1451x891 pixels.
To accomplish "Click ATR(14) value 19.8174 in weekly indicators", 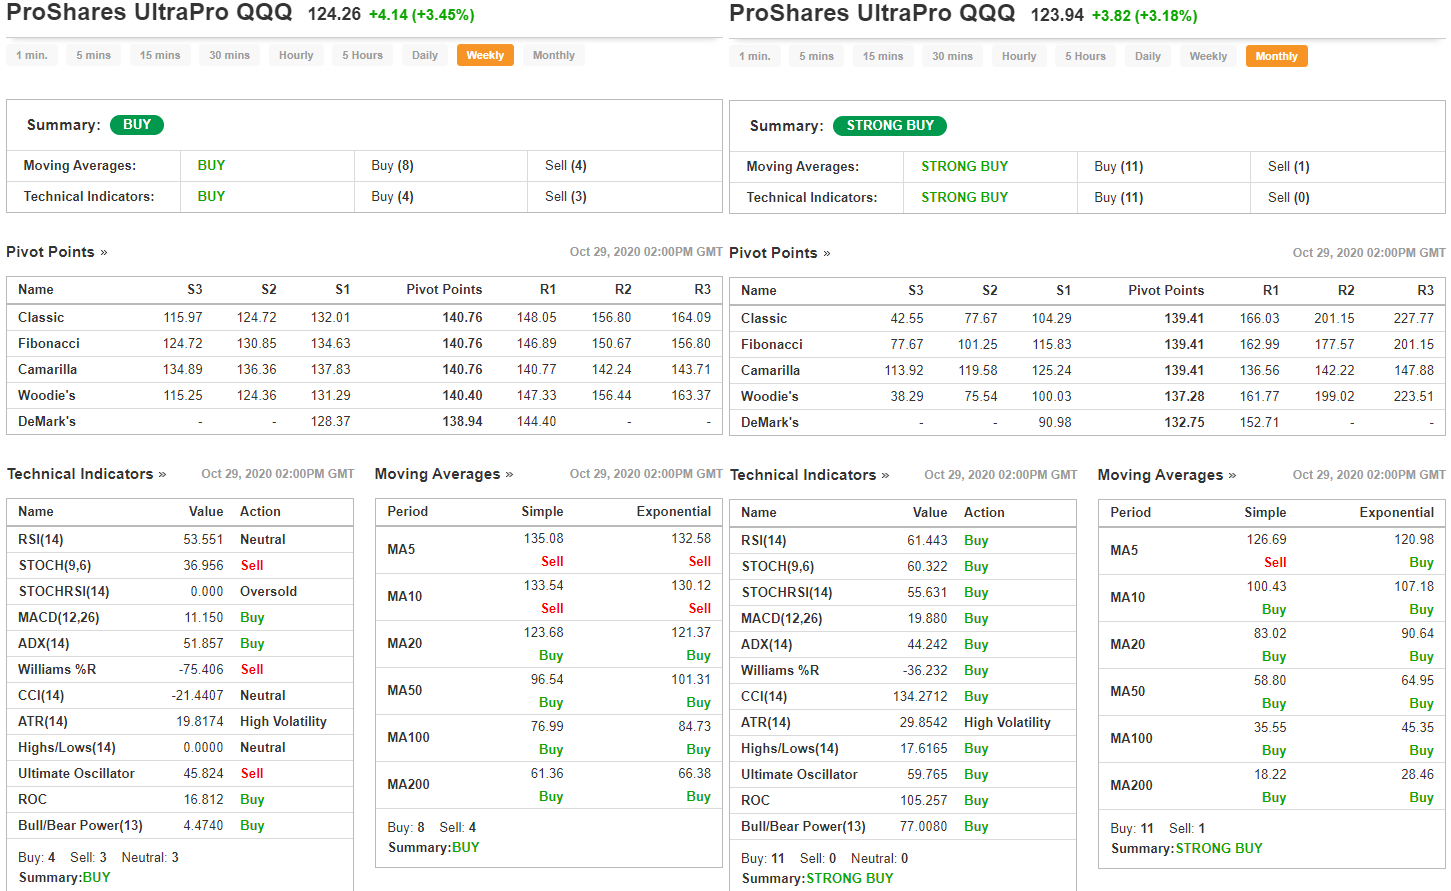I will coord(200,721).
